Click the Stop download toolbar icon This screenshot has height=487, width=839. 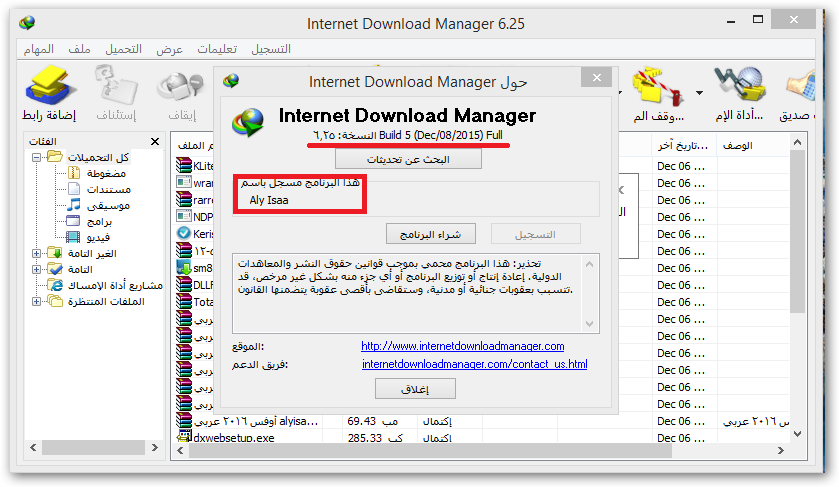pyautogui.click(x=181, y=95)
